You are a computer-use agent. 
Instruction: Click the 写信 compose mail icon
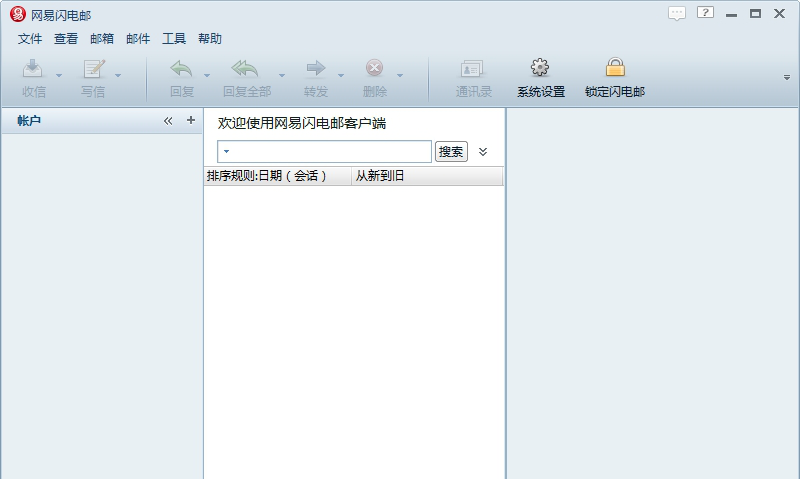click(93, 68)
